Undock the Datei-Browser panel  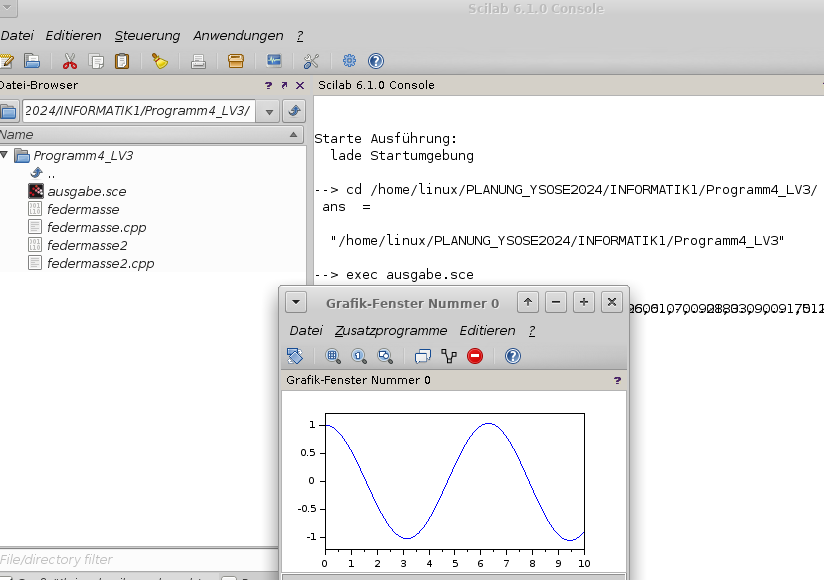284,85
